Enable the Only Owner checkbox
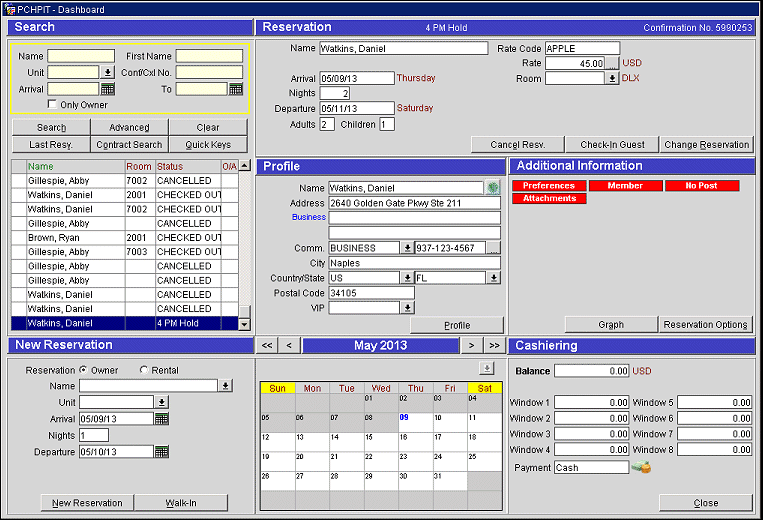Viewport: 763px width, 520px height. coord(54,104)
